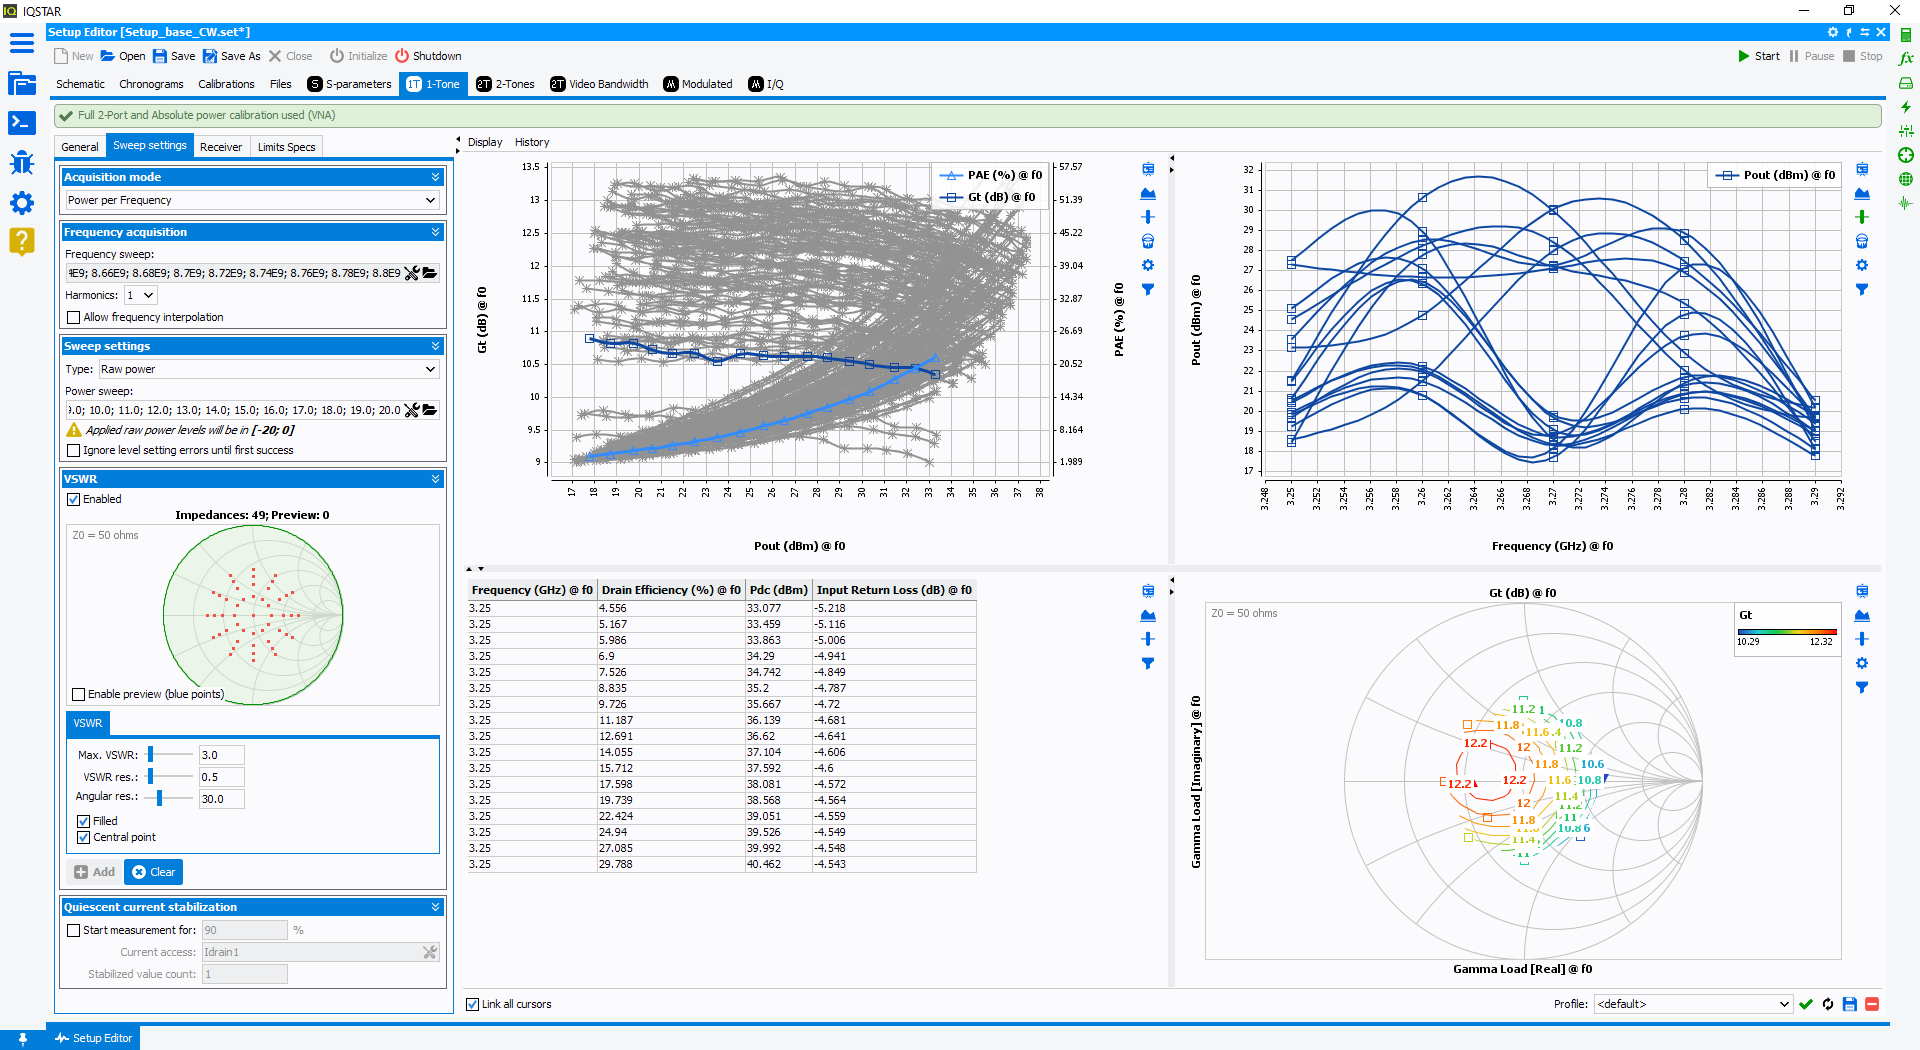Open the Modulated tab
The image size is (1920, 1050).
click(x=698, y=84)
